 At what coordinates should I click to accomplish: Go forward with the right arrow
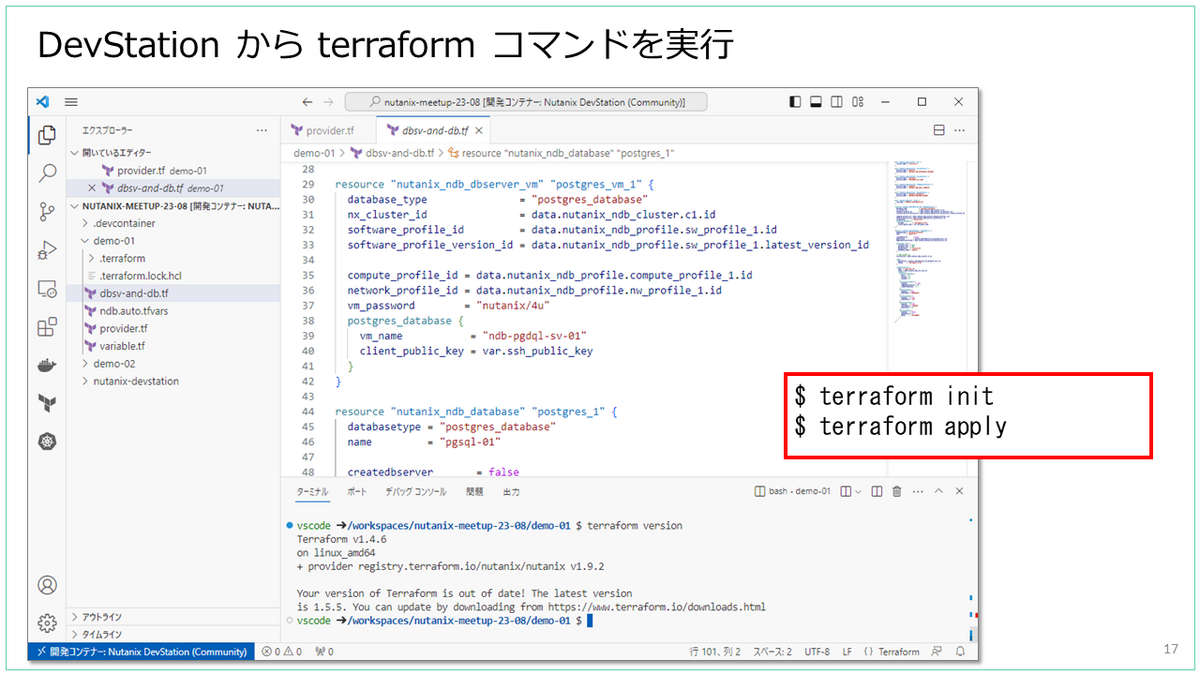[329, 101]
